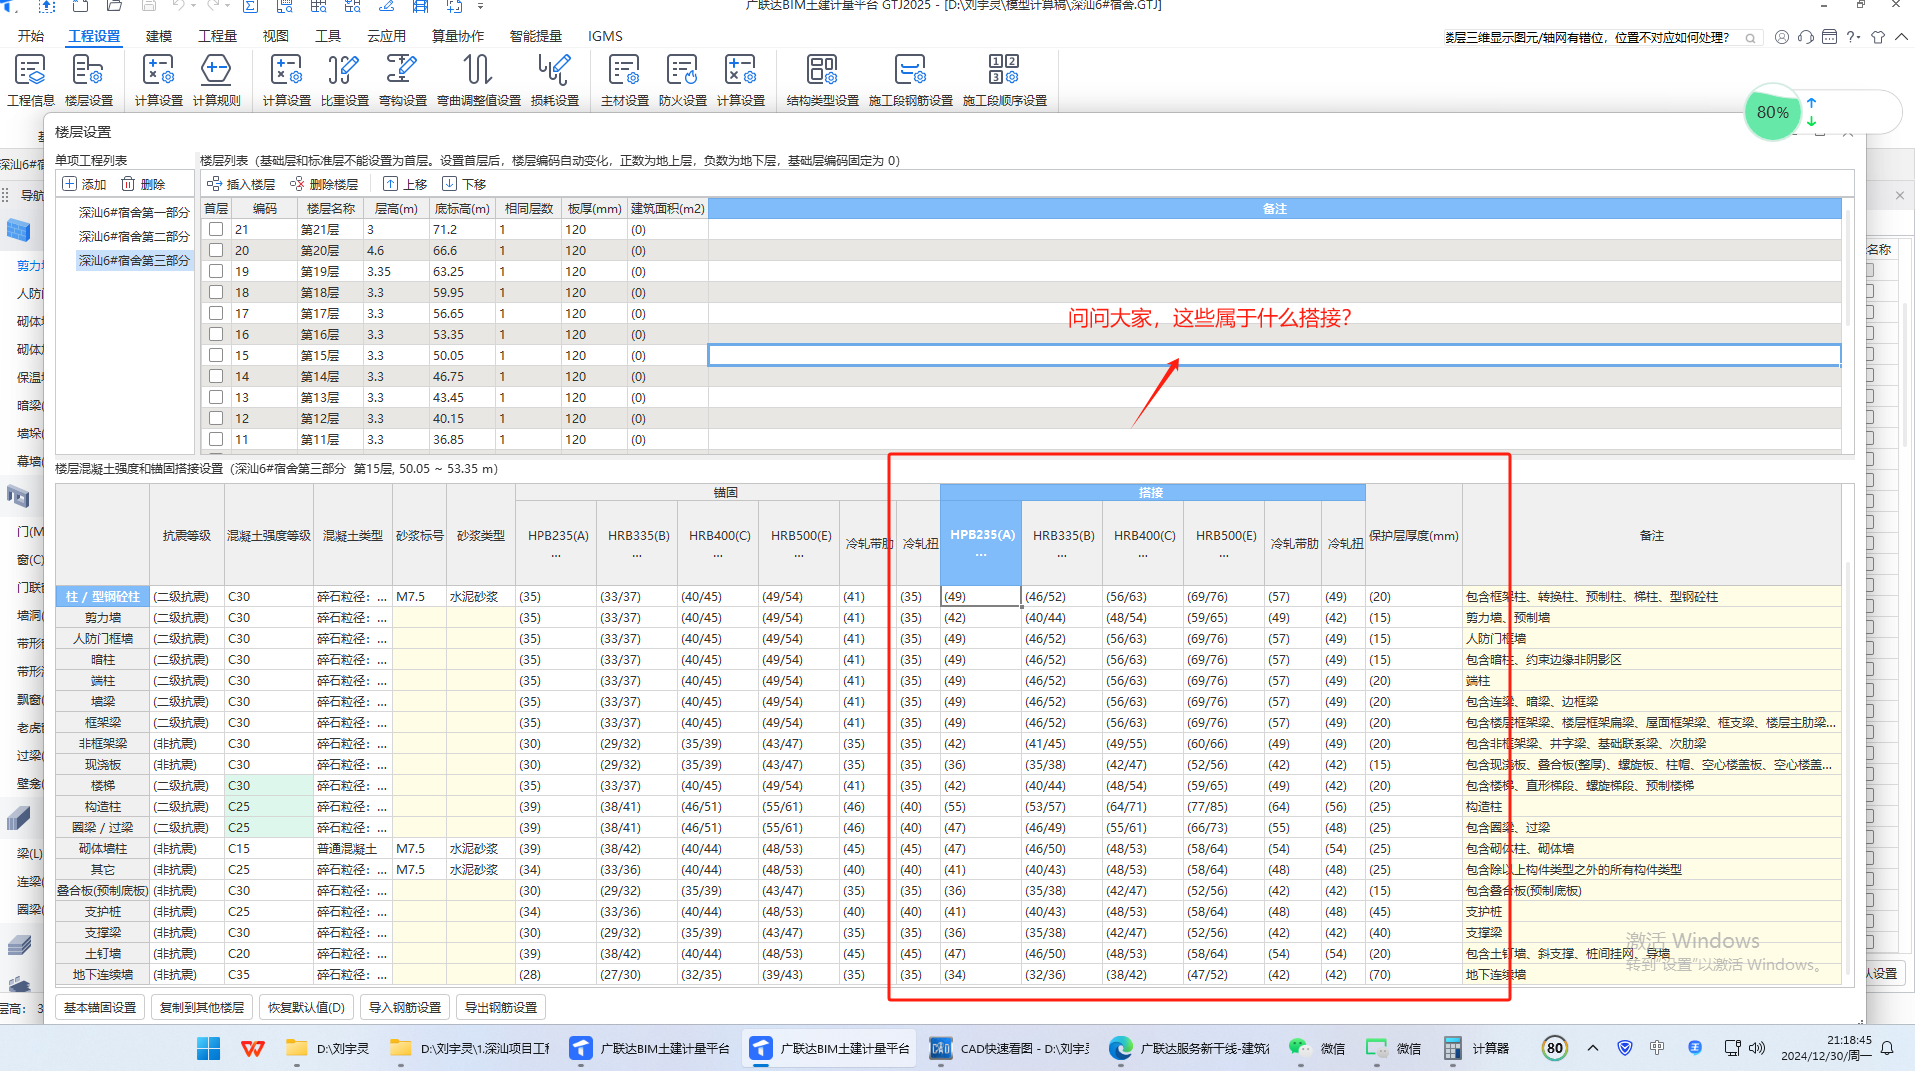Viewport: 1915px width, 1071px height.
Task: Tick 首层 checkbox for floor 20
Action: click(x=216, y=250)
